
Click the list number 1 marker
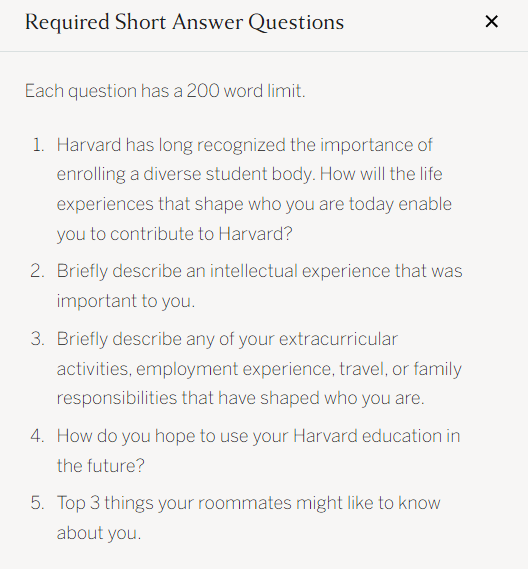click(38, 145)
